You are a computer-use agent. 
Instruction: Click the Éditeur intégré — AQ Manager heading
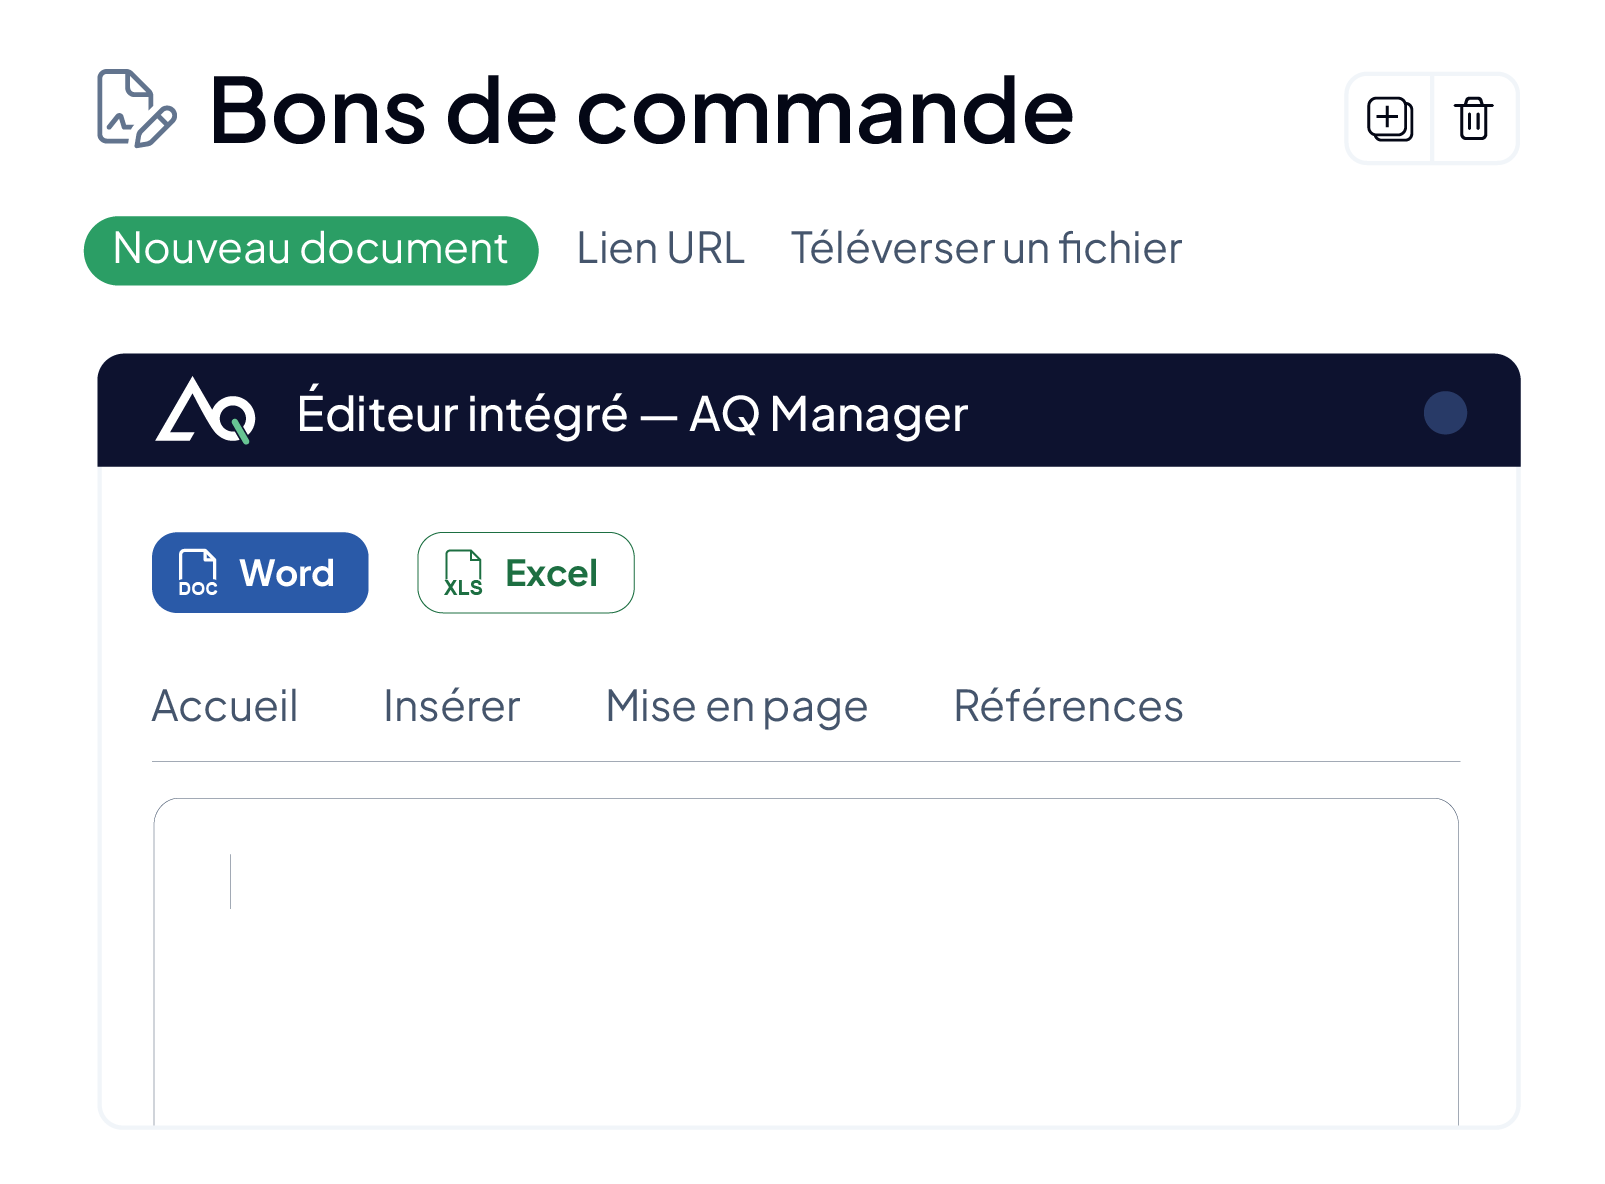[x=633, y=414]
